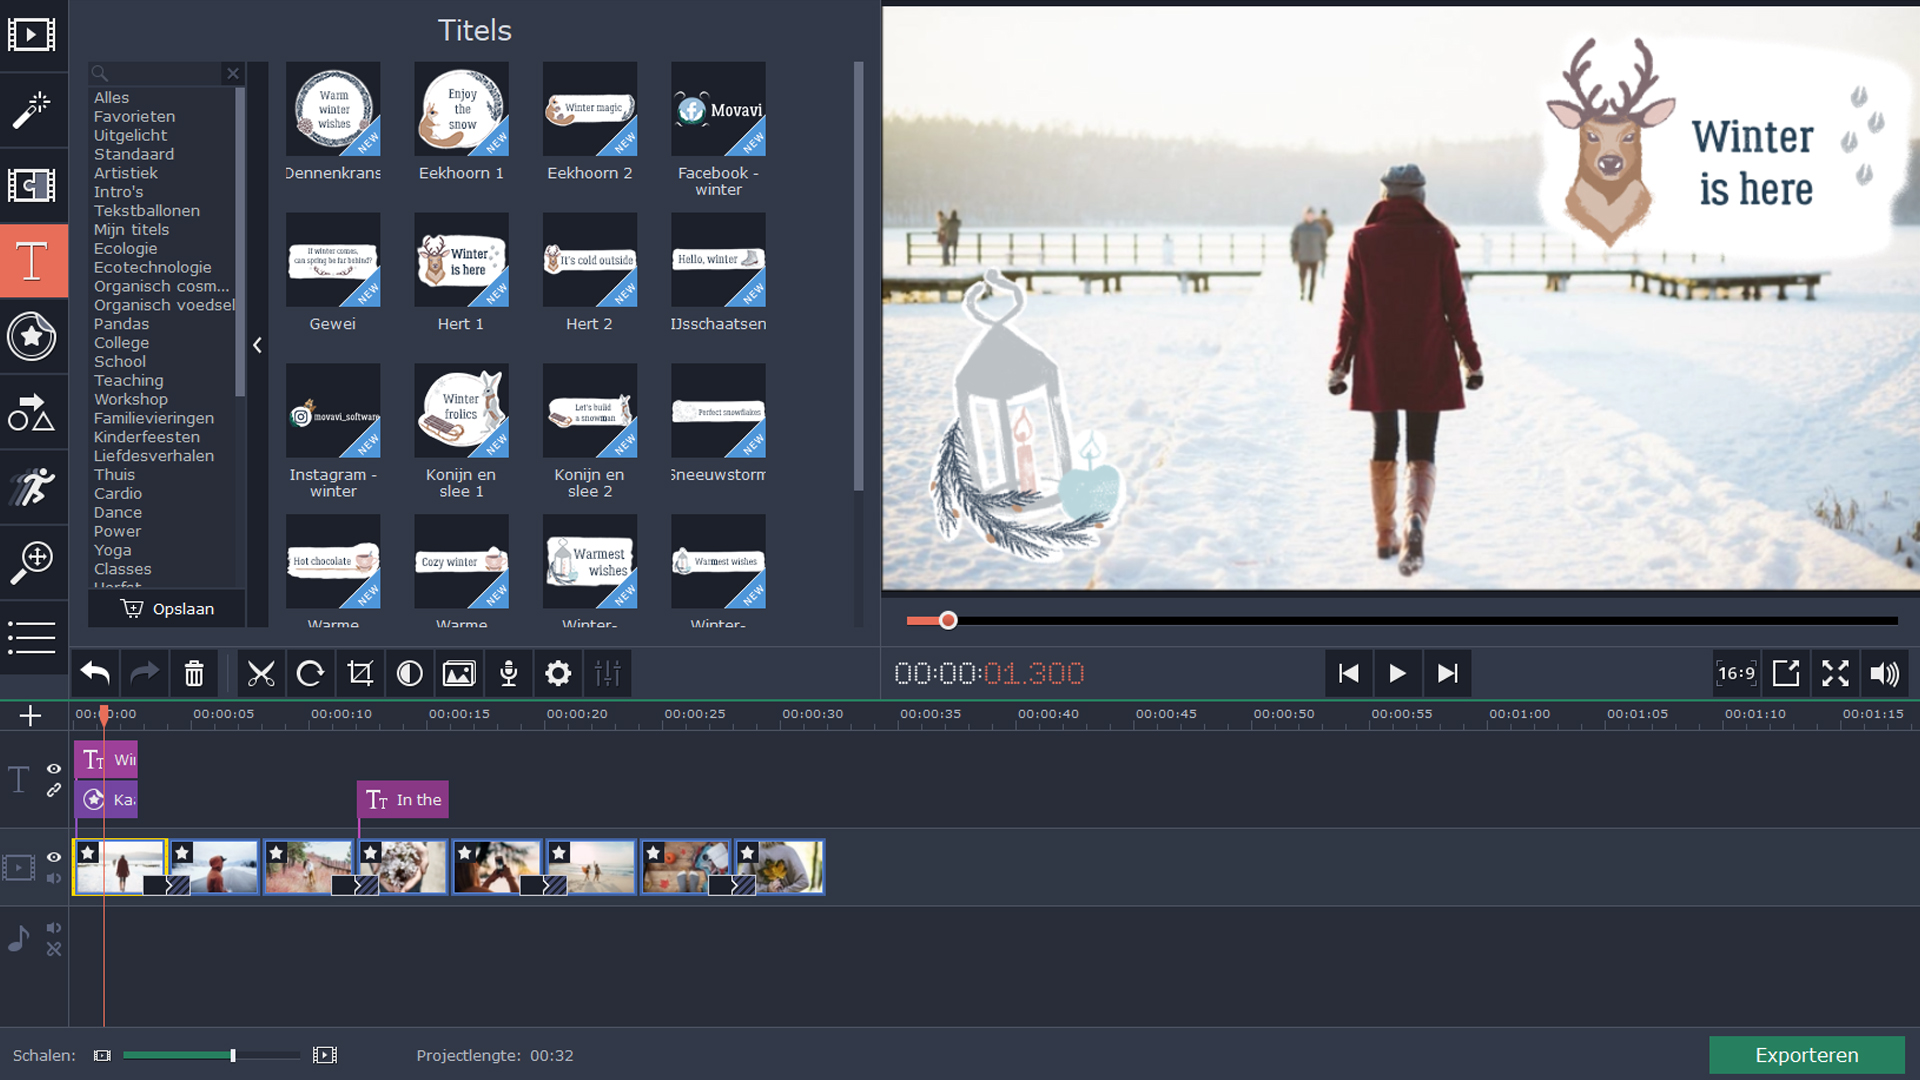
Task: Open clip properties gear icon
Action: pyautogui.click(x=558, y=674)
